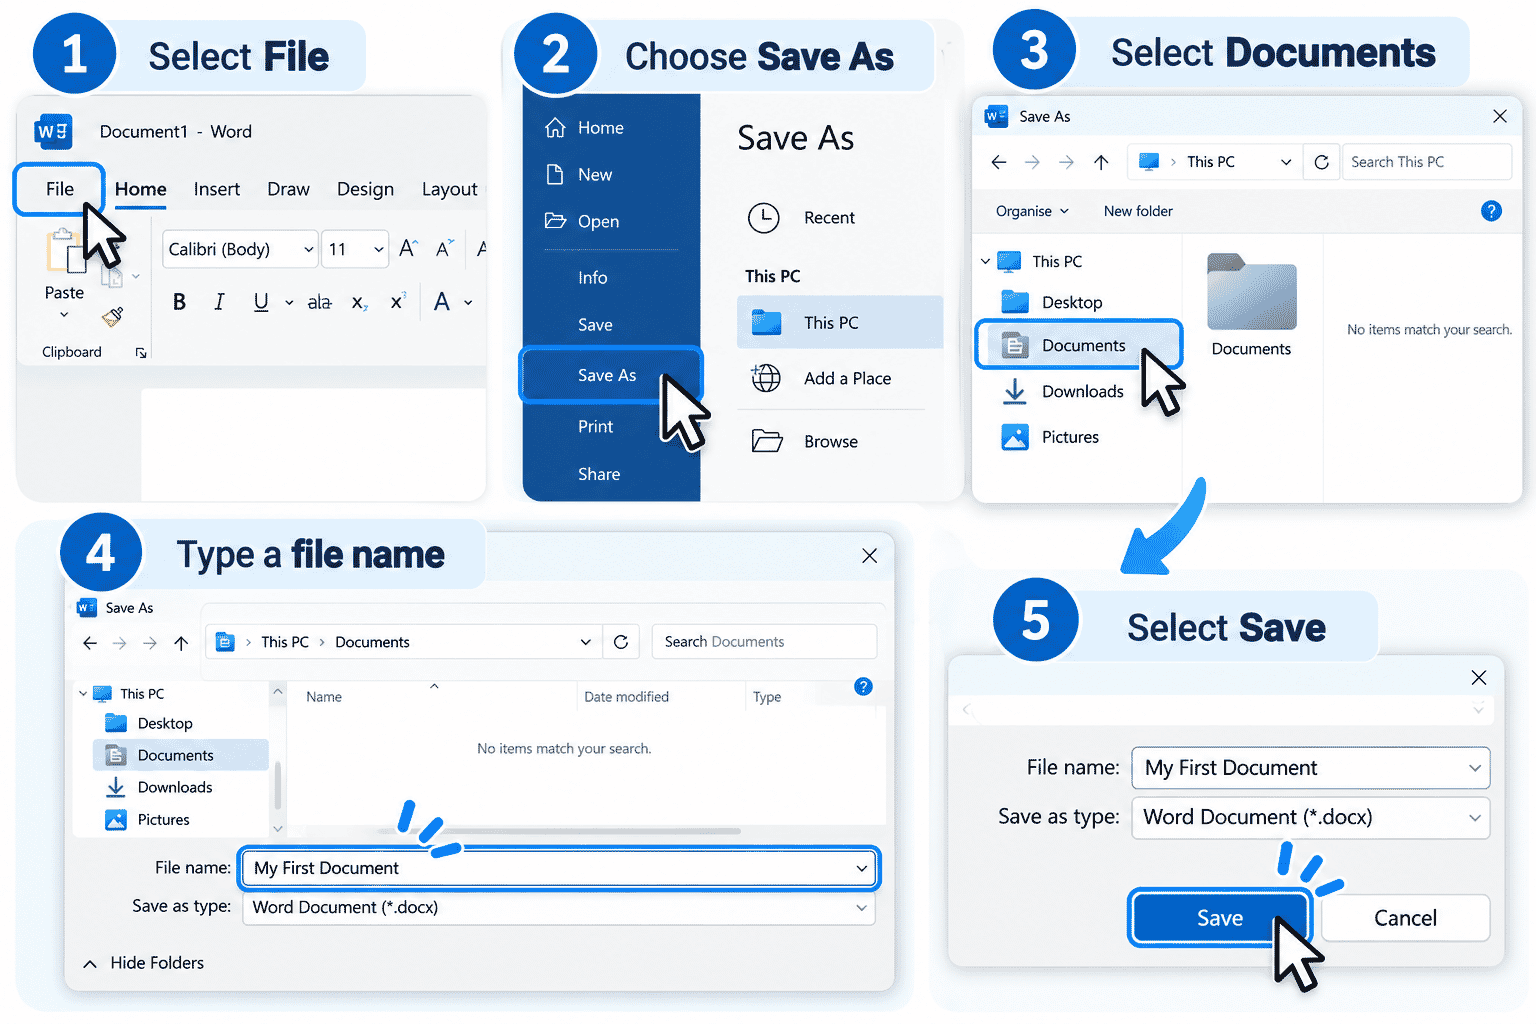1536x1024 pixels.
Task: Click the Format Painter brush icon
Action: [113, 317]
